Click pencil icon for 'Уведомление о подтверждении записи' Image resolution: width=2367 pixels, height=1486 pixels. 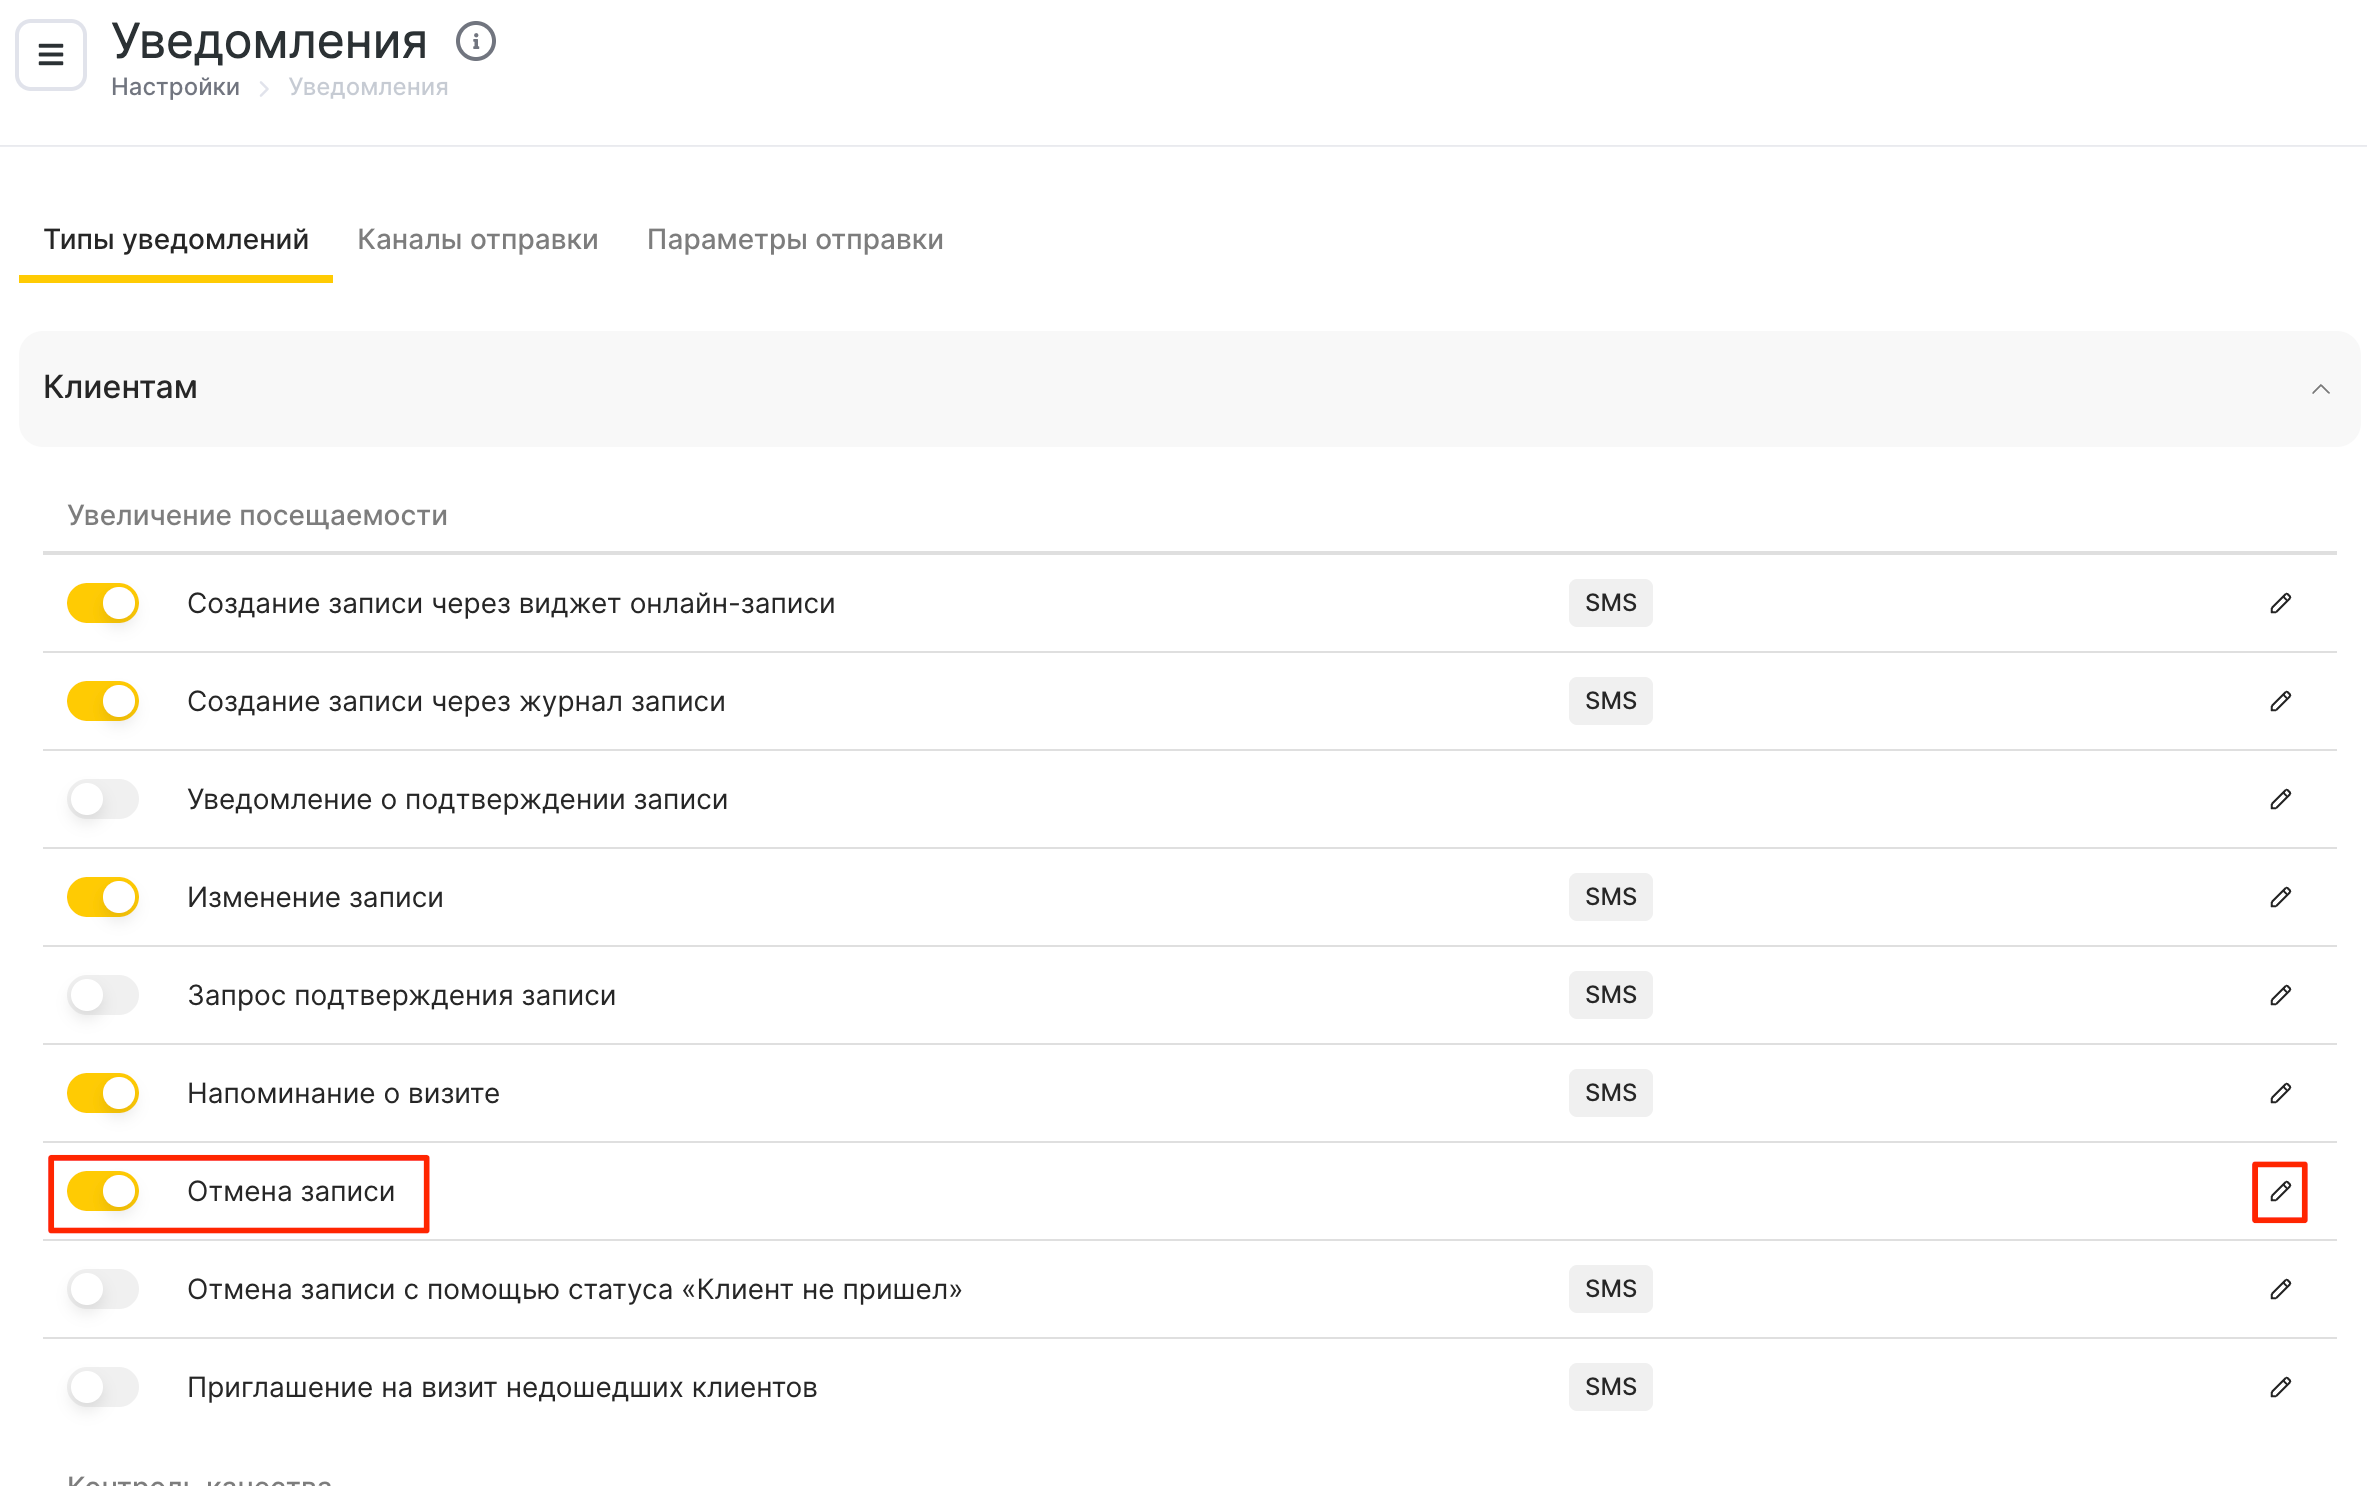[2280, 799]
